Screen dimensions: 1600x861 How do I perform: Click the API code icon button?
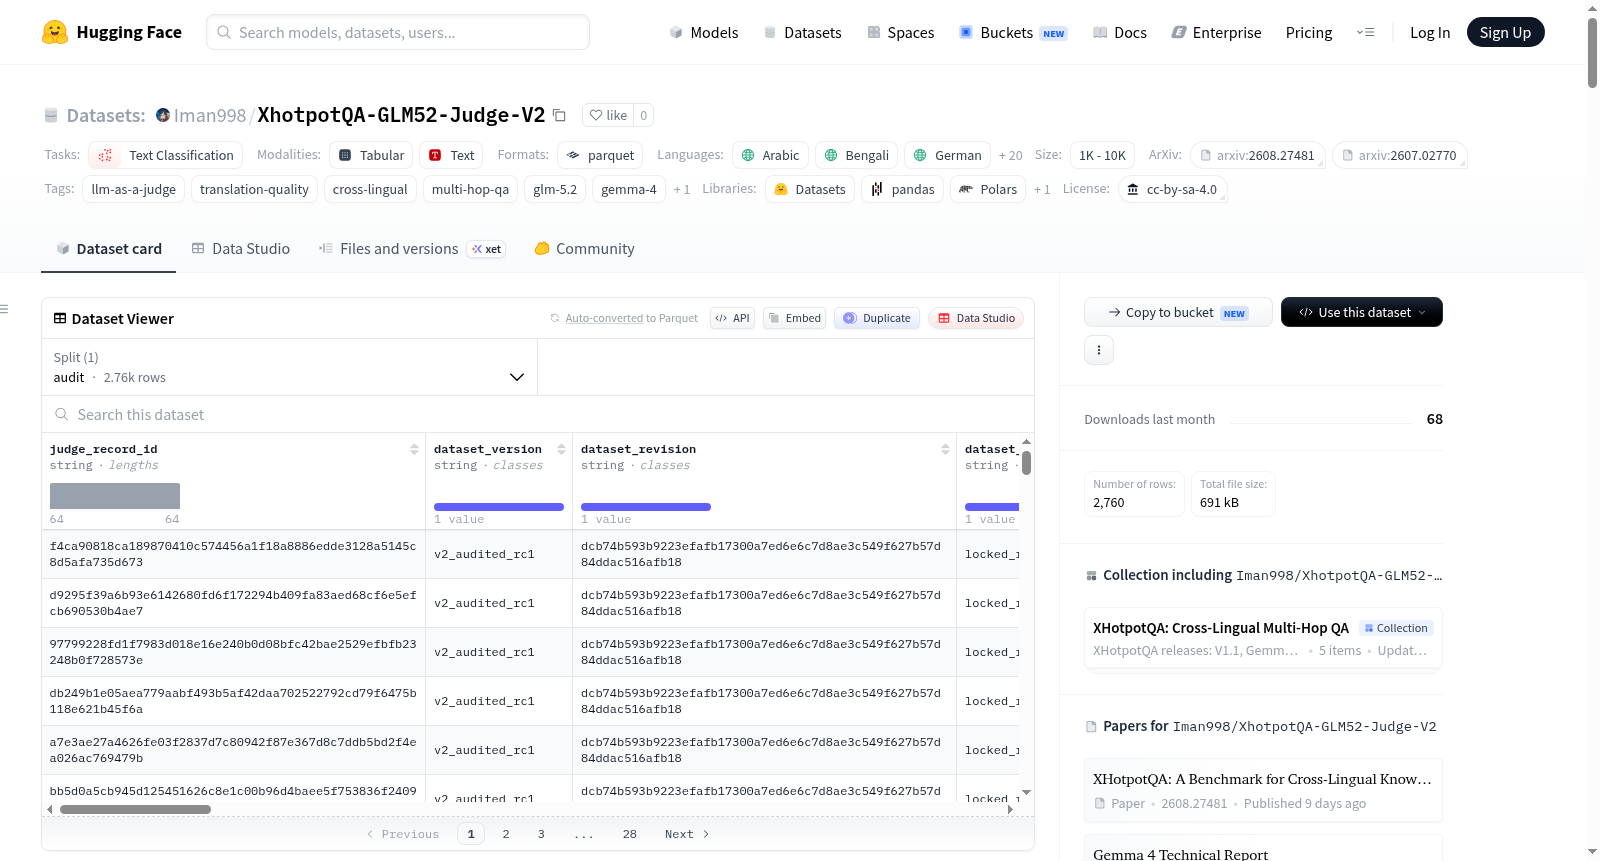(732, 318)
